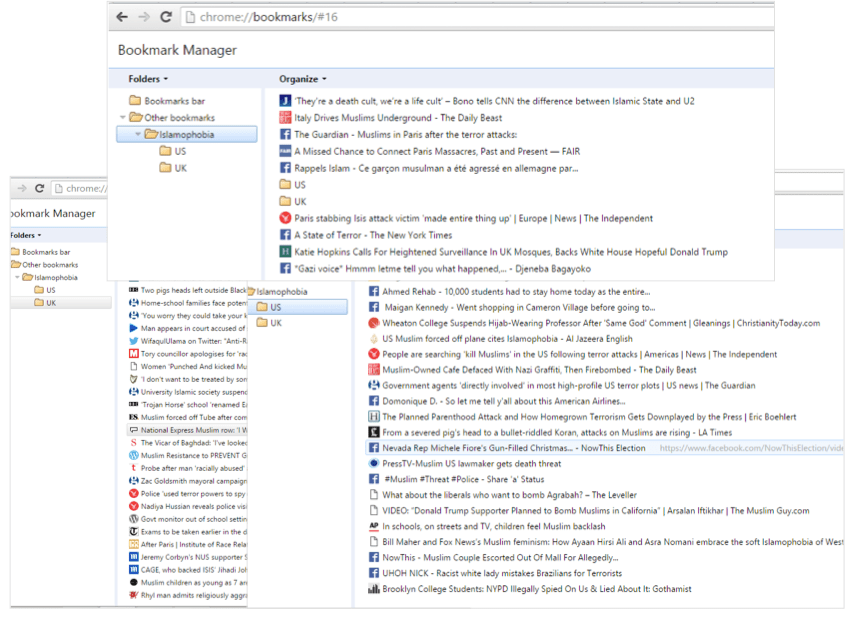Click the Facebook icon beside Ahmed Rehab bookmark
The width and height of the screenshot is (848, 621).
374,292
